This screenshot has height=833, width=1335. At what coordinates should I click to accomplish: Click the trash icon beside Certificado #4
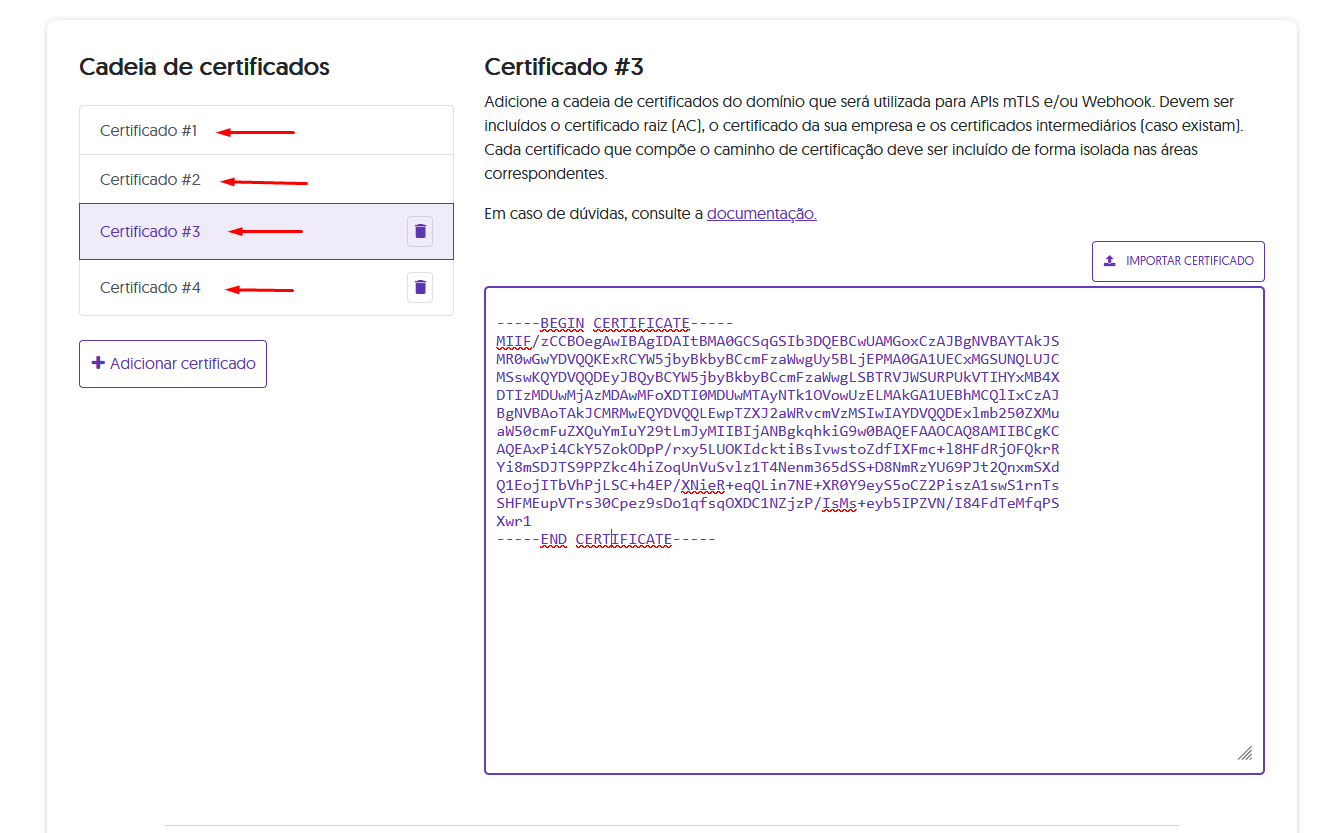tap(420, 288)
